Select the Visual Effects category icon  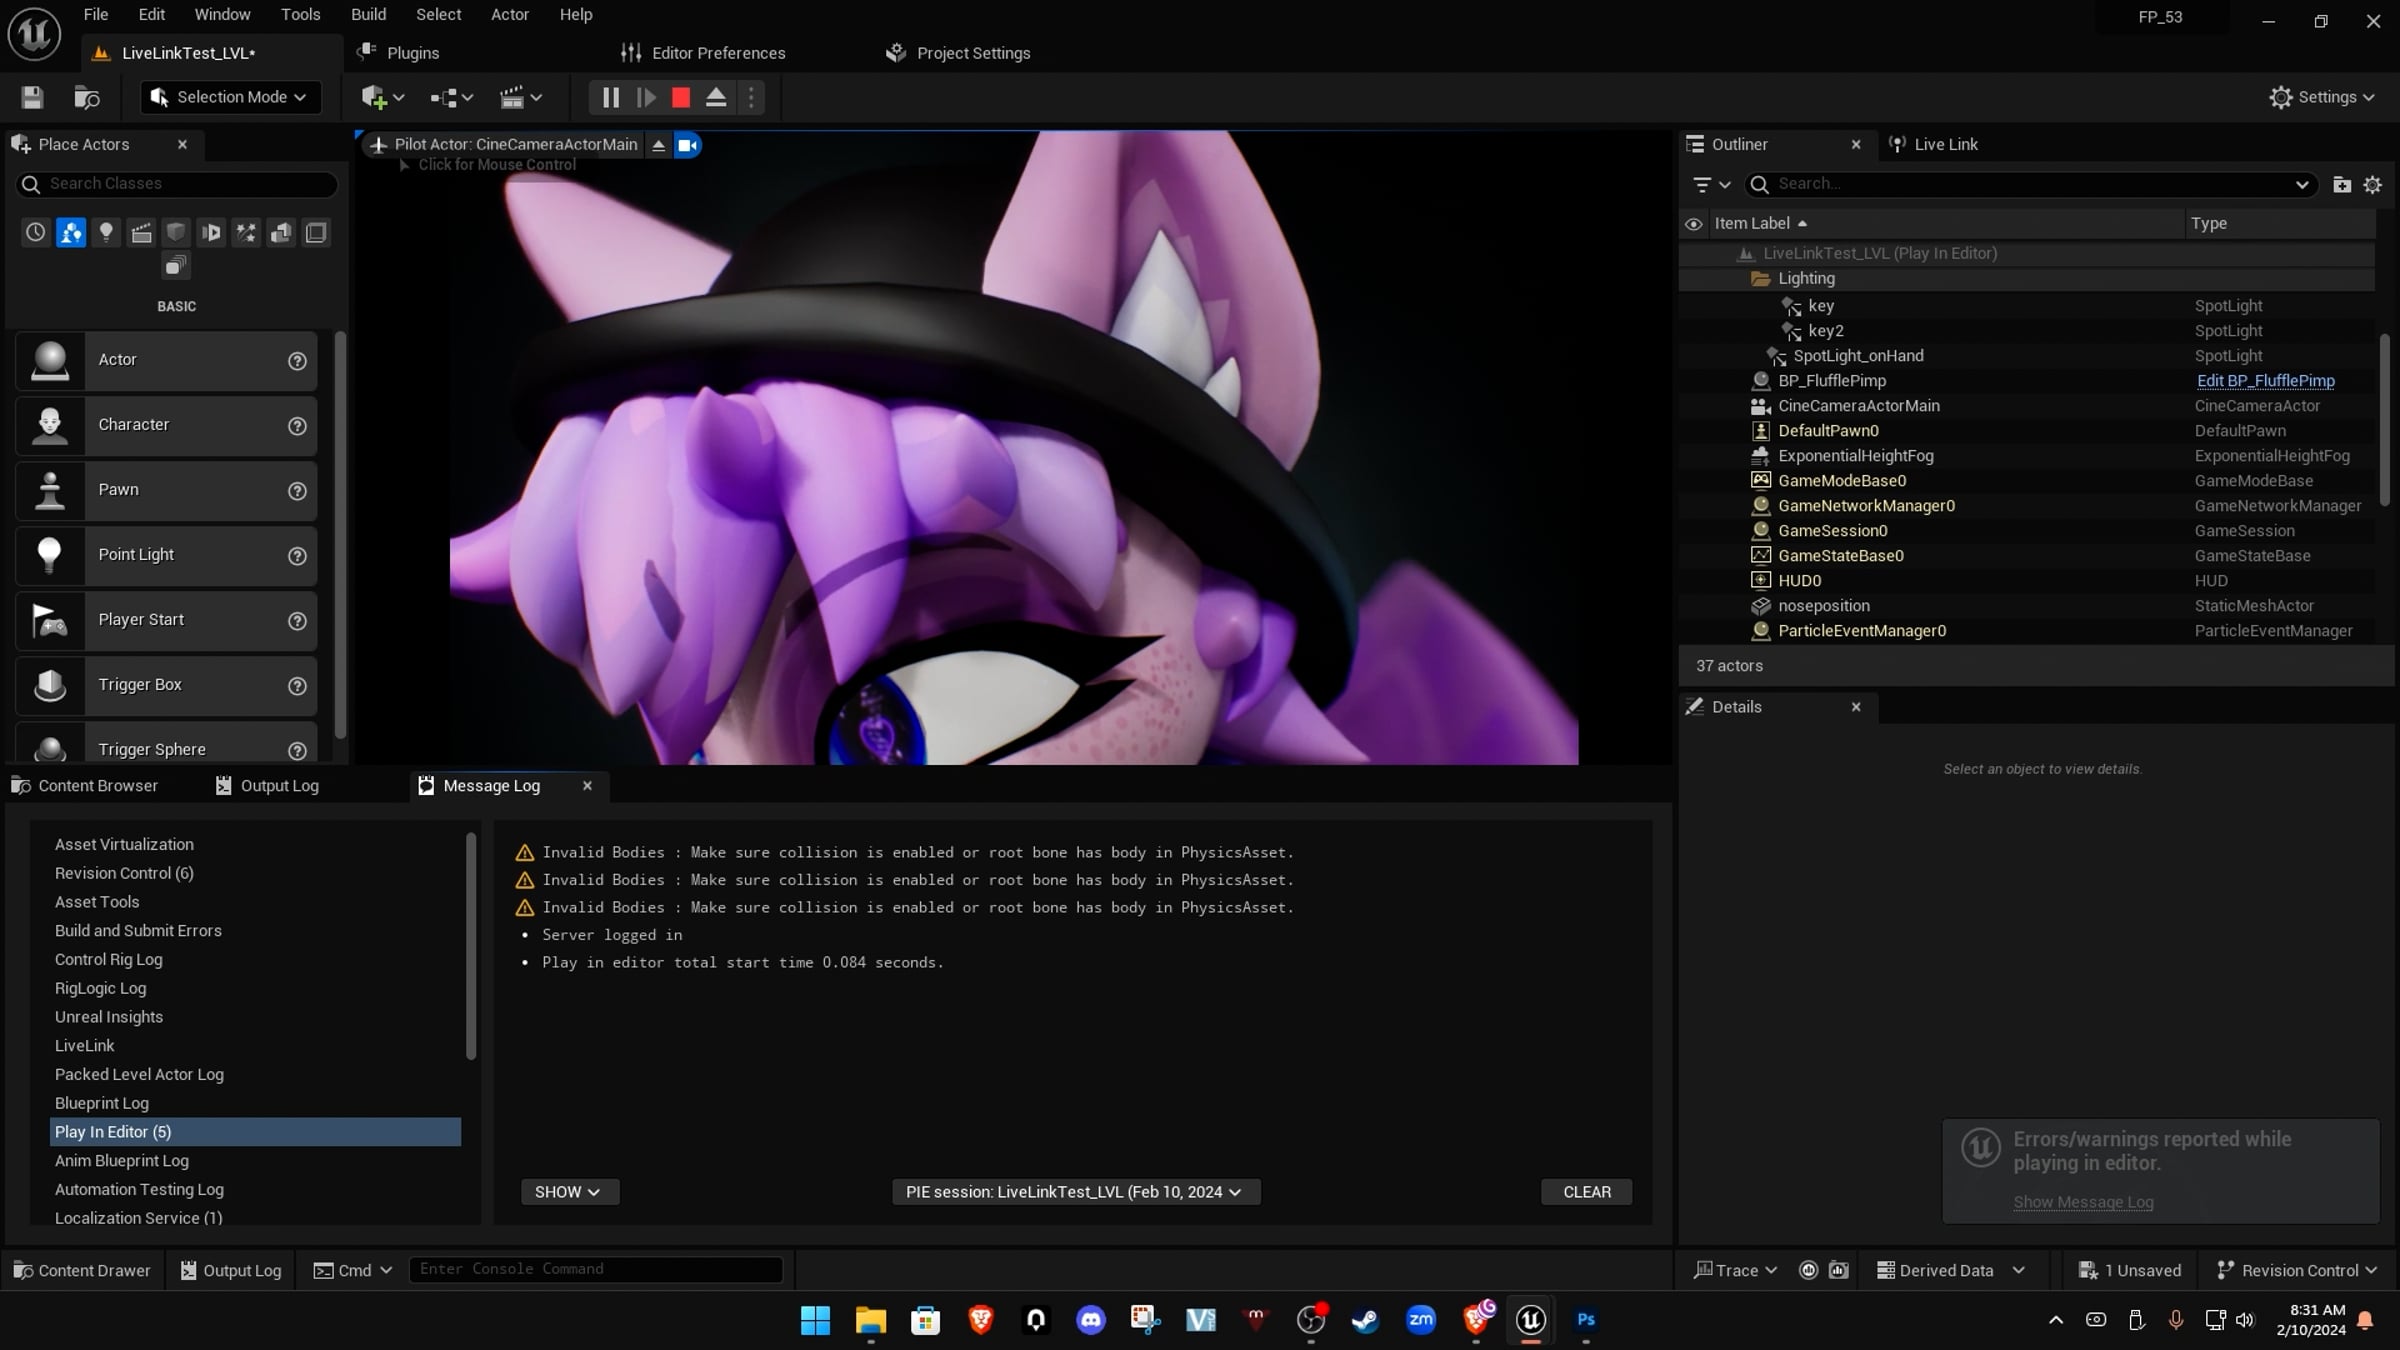[x=246, y=233]
